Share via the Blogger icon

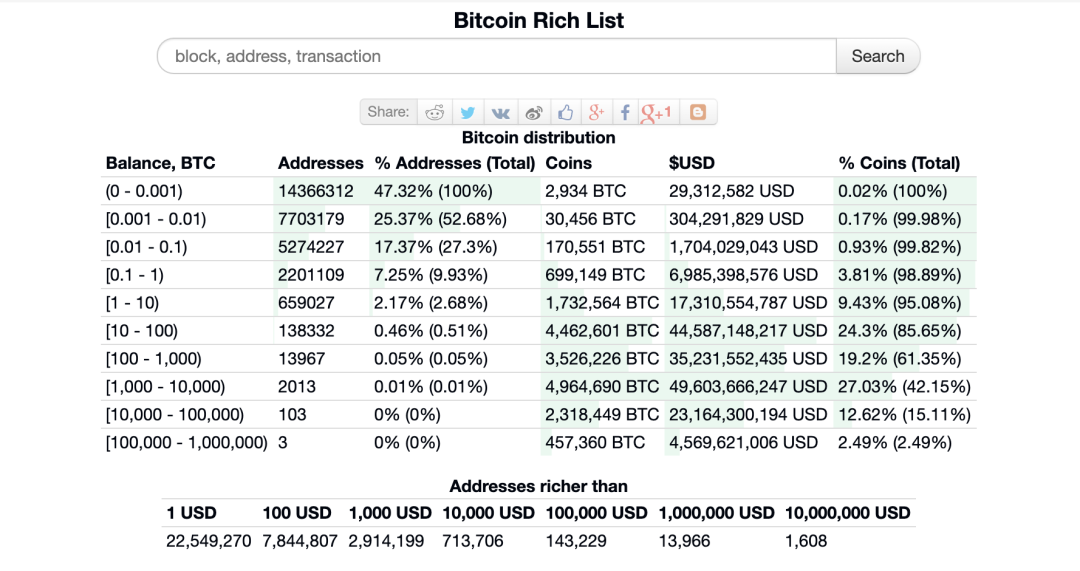(x=698, y=112)
